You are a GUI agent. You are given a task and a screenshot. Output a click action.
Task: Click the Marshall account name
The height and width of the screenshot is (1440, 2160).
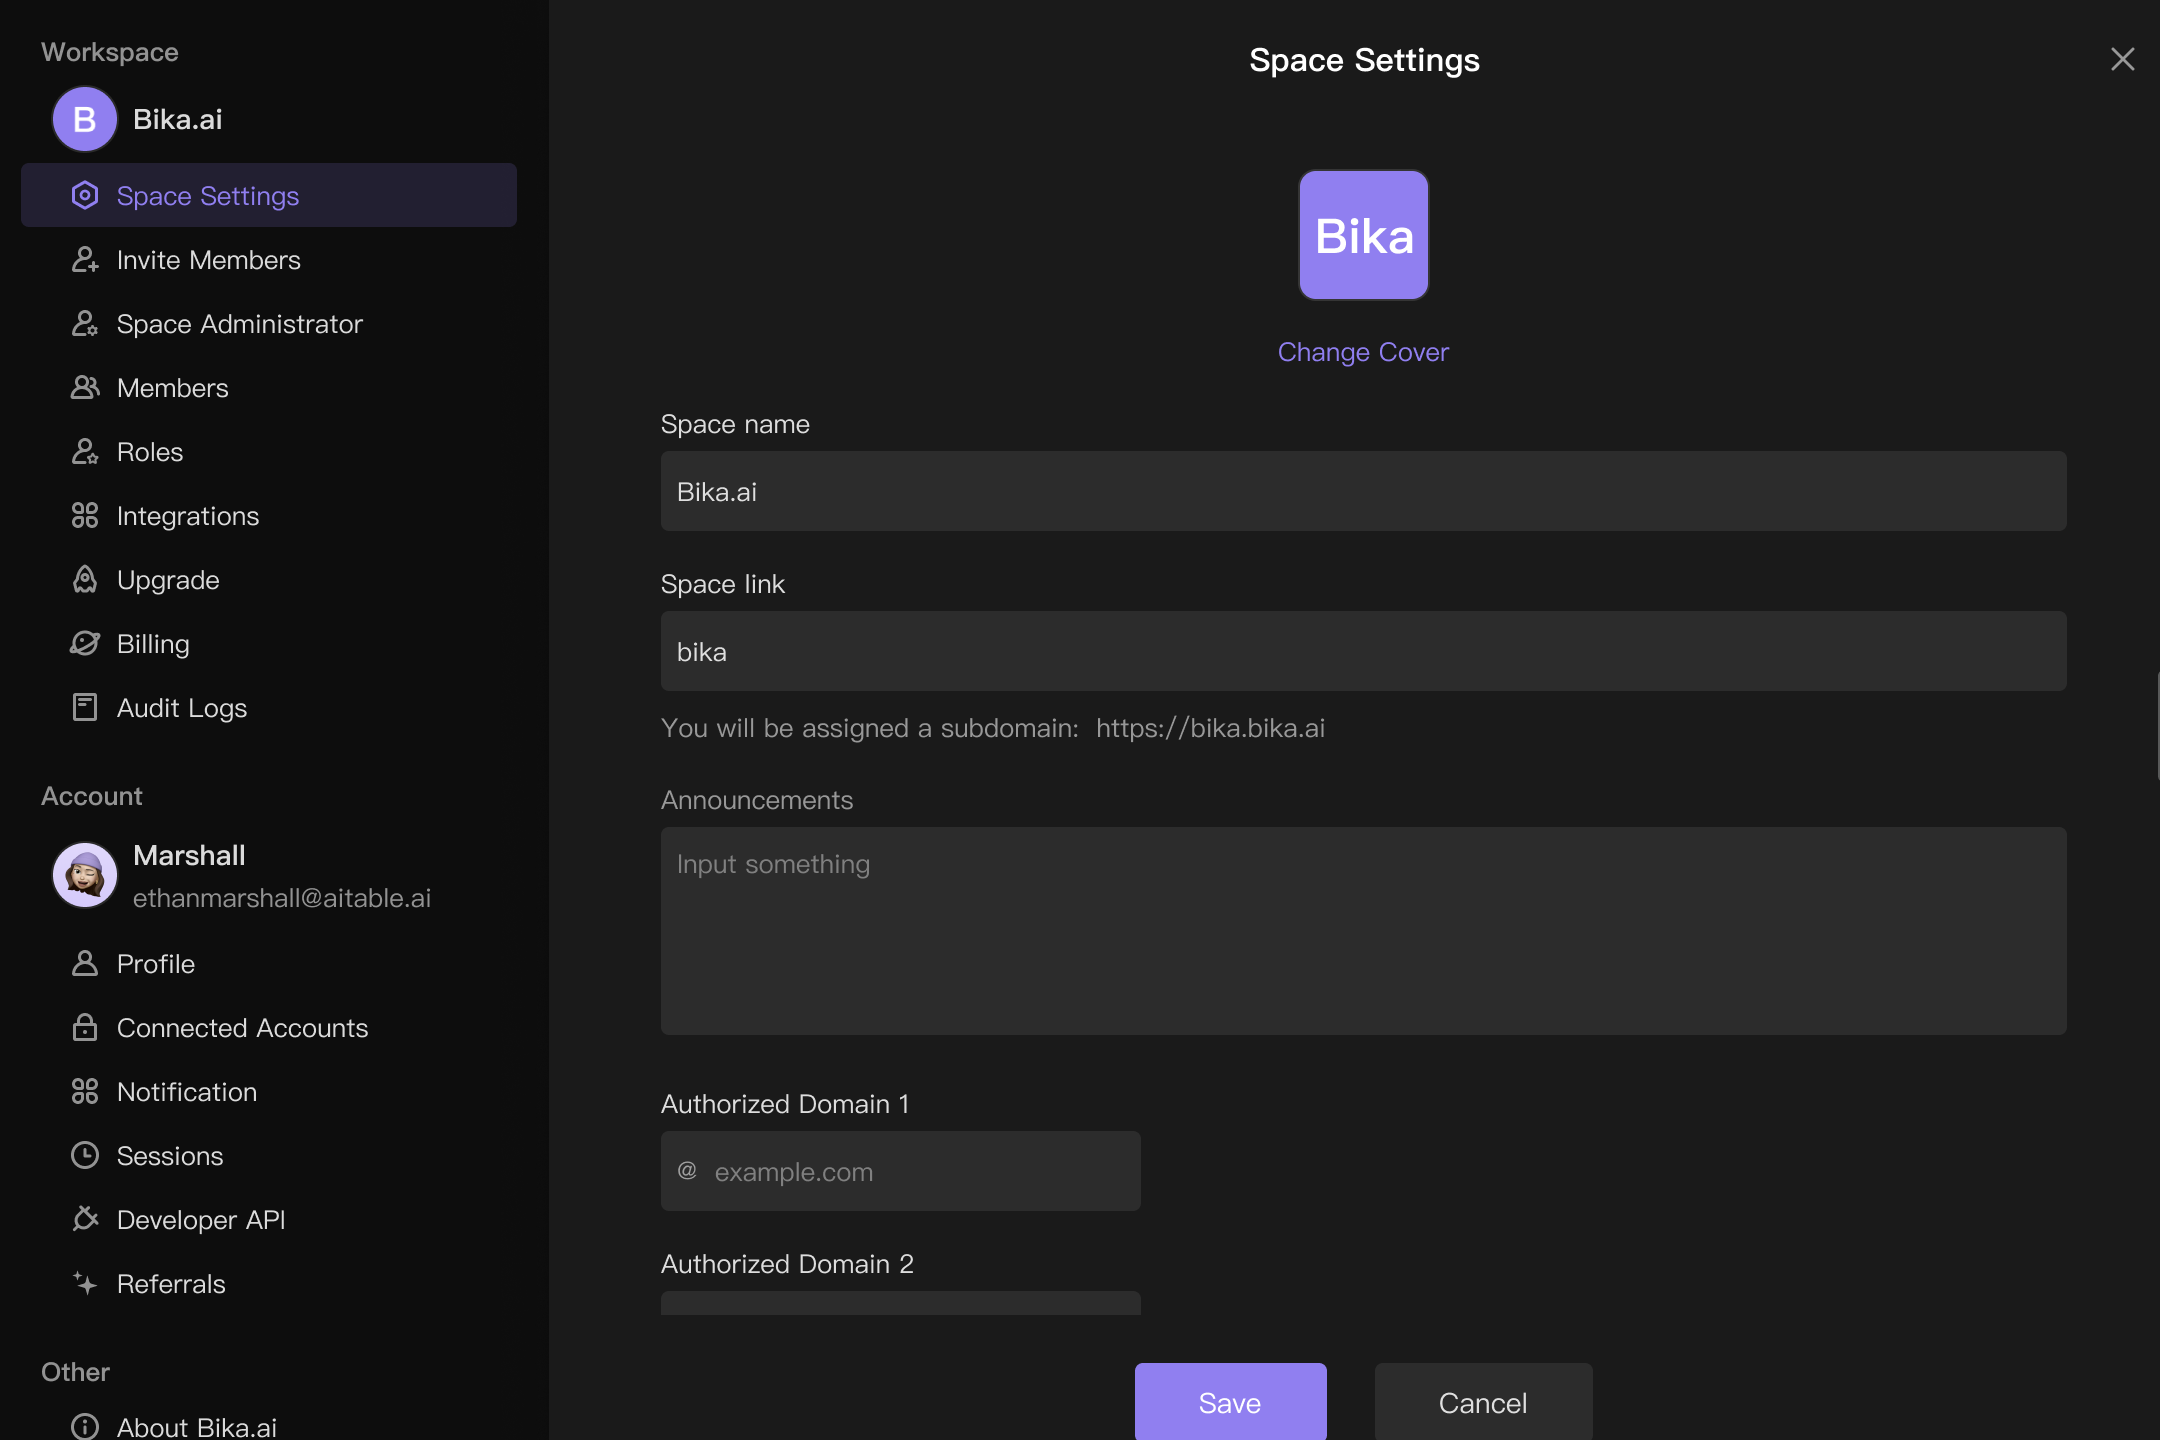pos(189,855)
